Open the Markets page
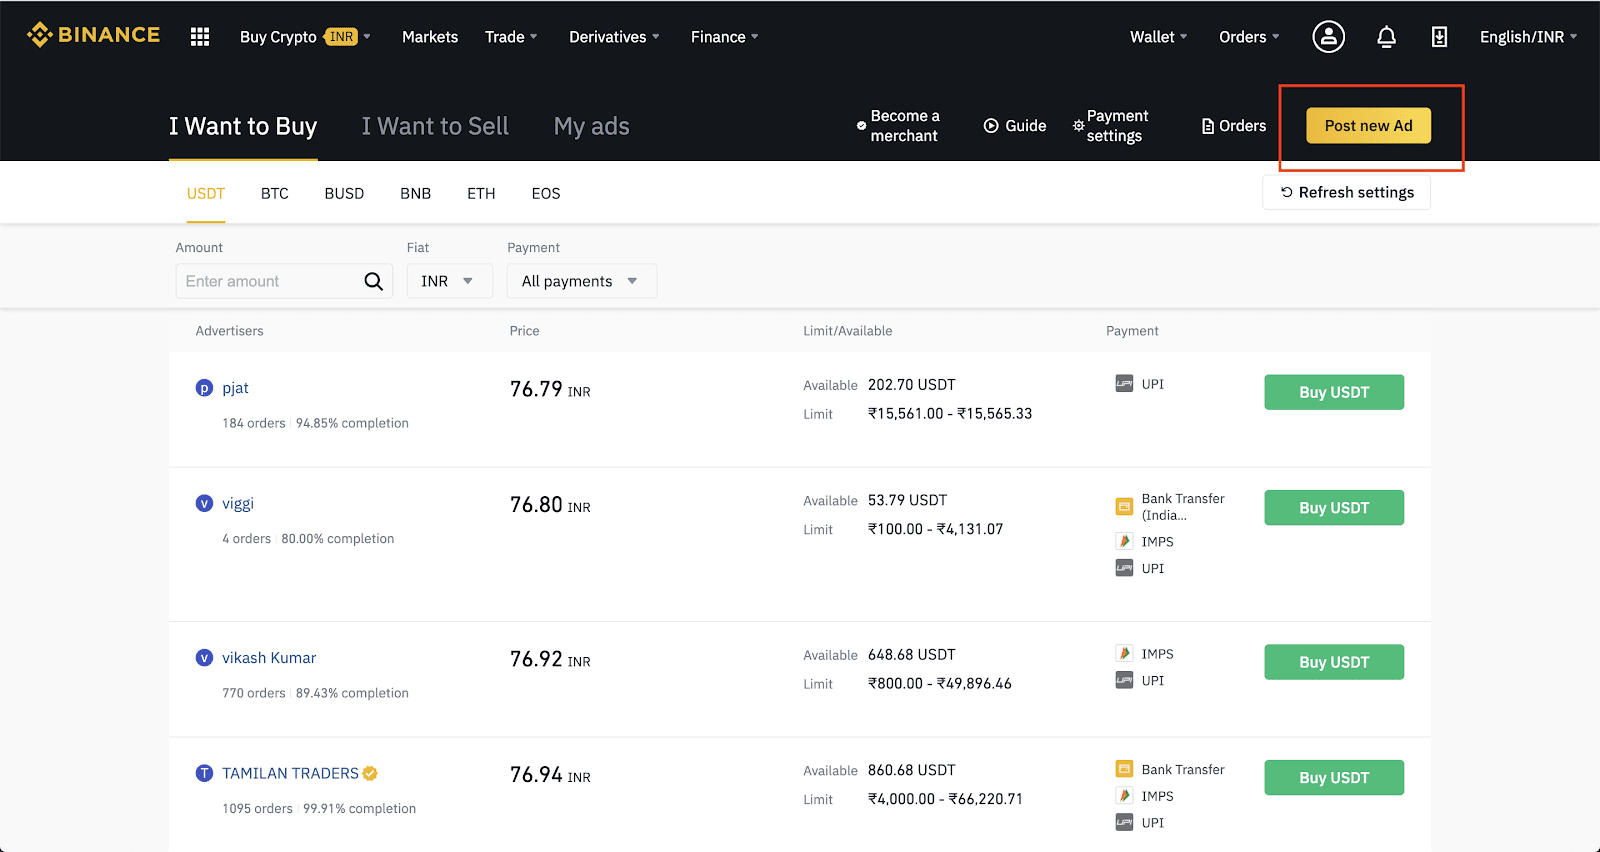1600x852 pixels. pos(430,37)
